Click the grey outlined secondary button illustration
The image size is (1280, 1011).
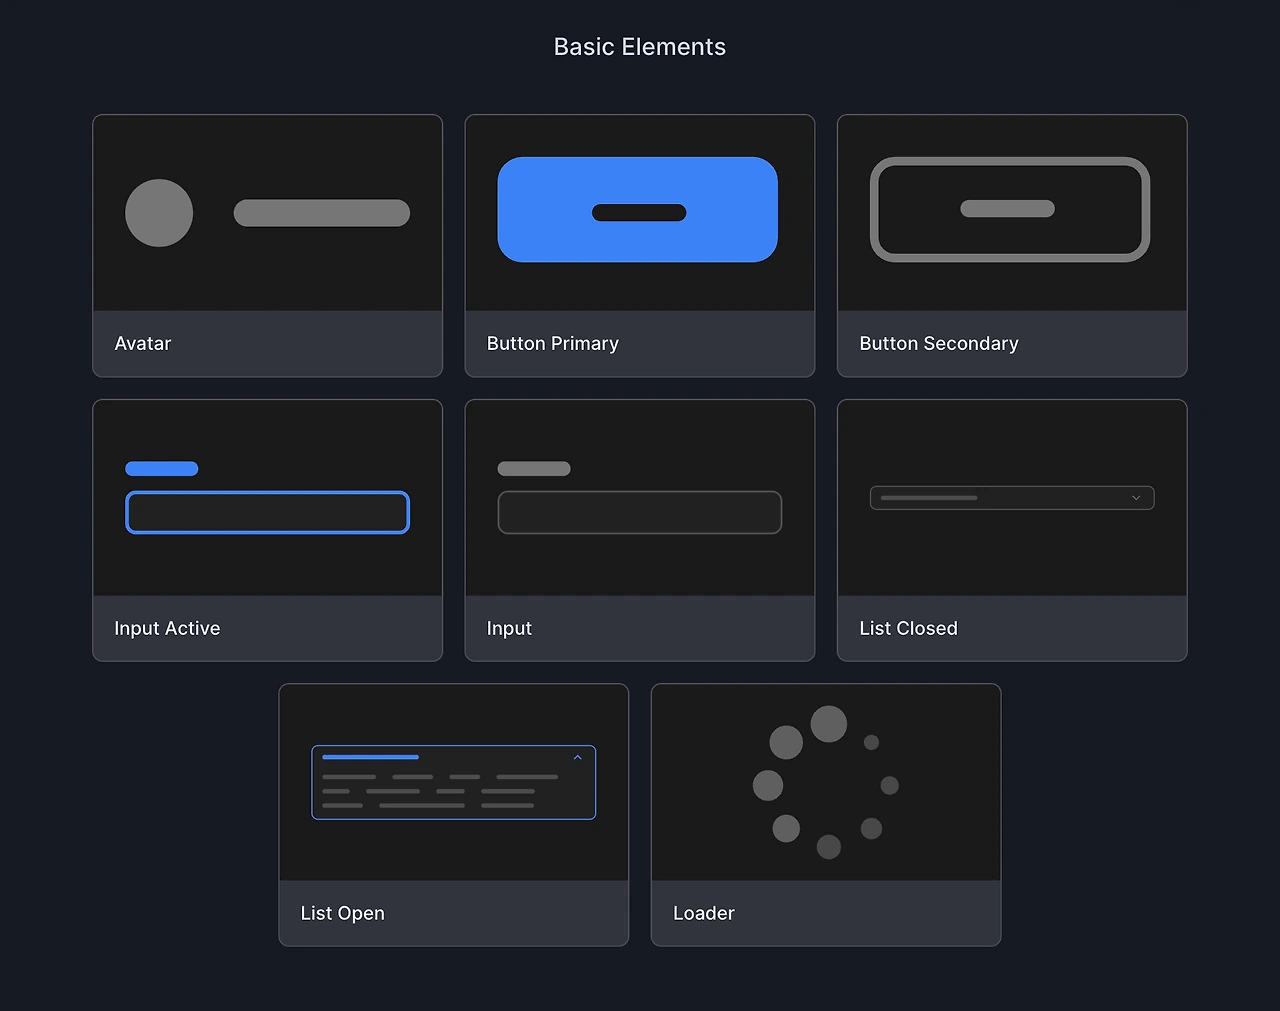coord(1010,210)
